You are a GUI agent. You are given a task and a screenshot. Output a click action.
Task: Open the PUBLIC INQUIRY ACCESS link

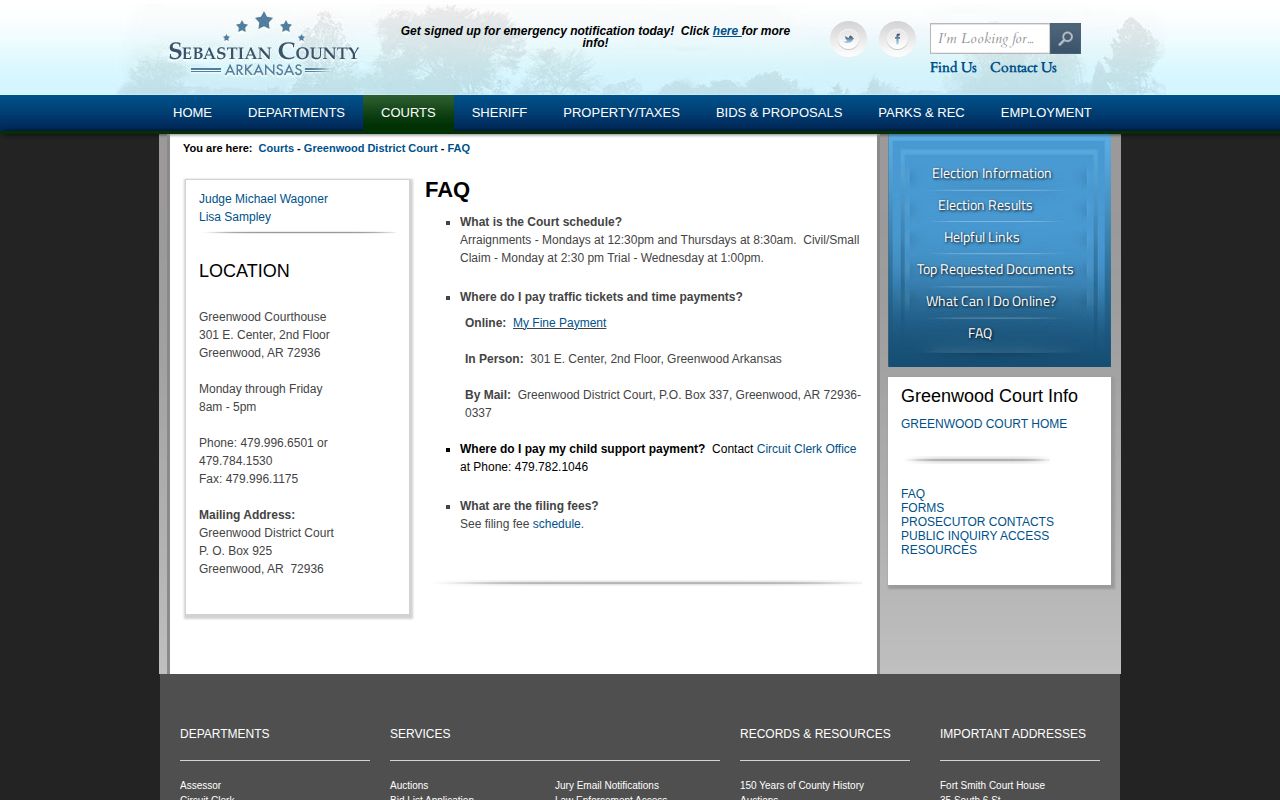(x=975, y=536)
